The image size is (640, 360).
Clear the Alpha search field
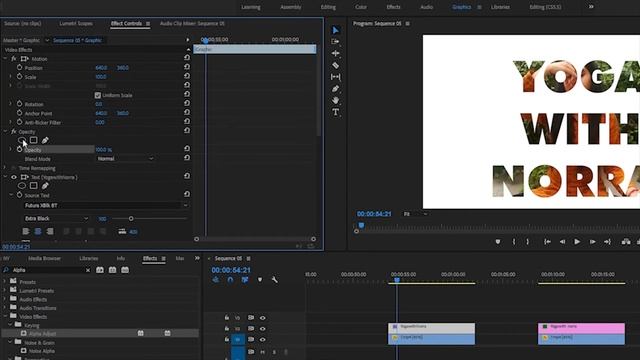(88, 270)
